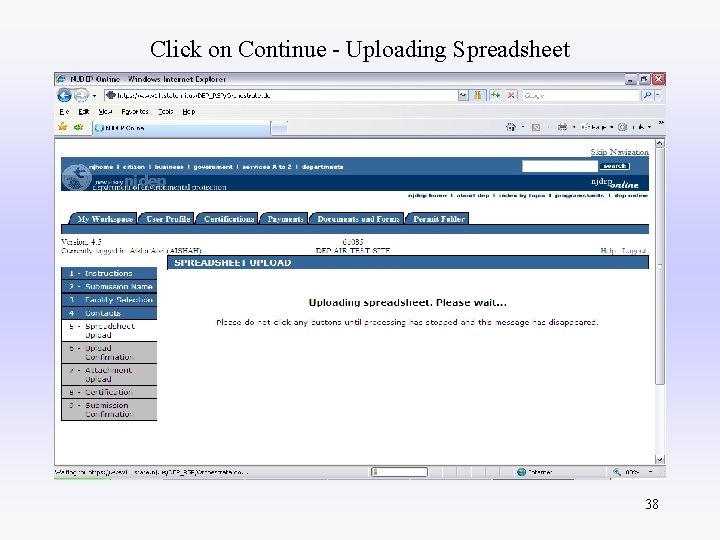Switch to the My Workspace tab
Image resolution: width=720 pixels, height=540 pixels.
tap(104, 219)
